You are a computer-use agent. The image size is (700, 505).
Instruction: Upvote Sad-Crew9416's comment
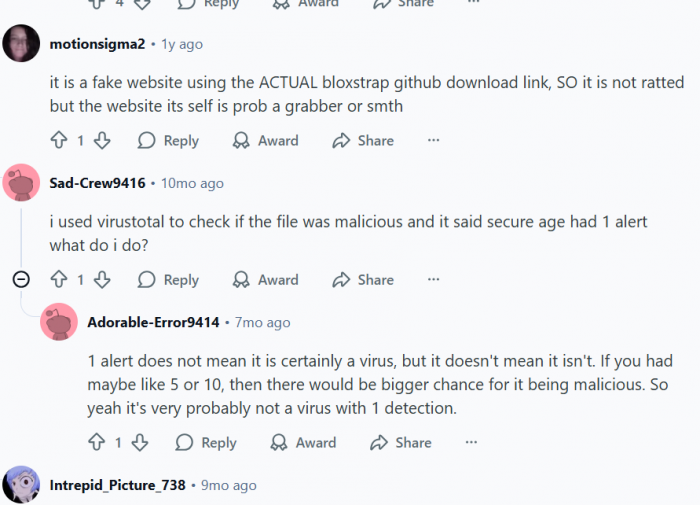click(x=59, y=280)
